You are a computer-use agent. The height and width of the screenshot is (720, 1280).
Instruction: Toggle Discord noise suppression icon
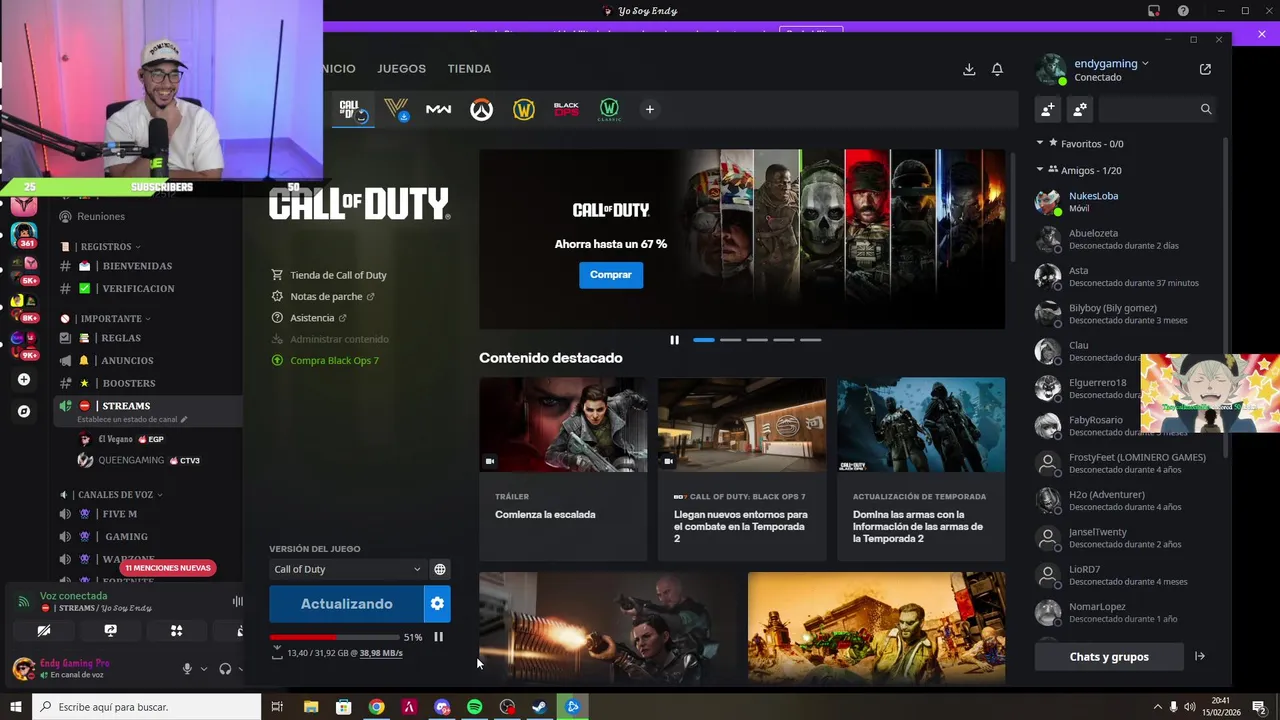pyautogui.click(x=238, y=601)
